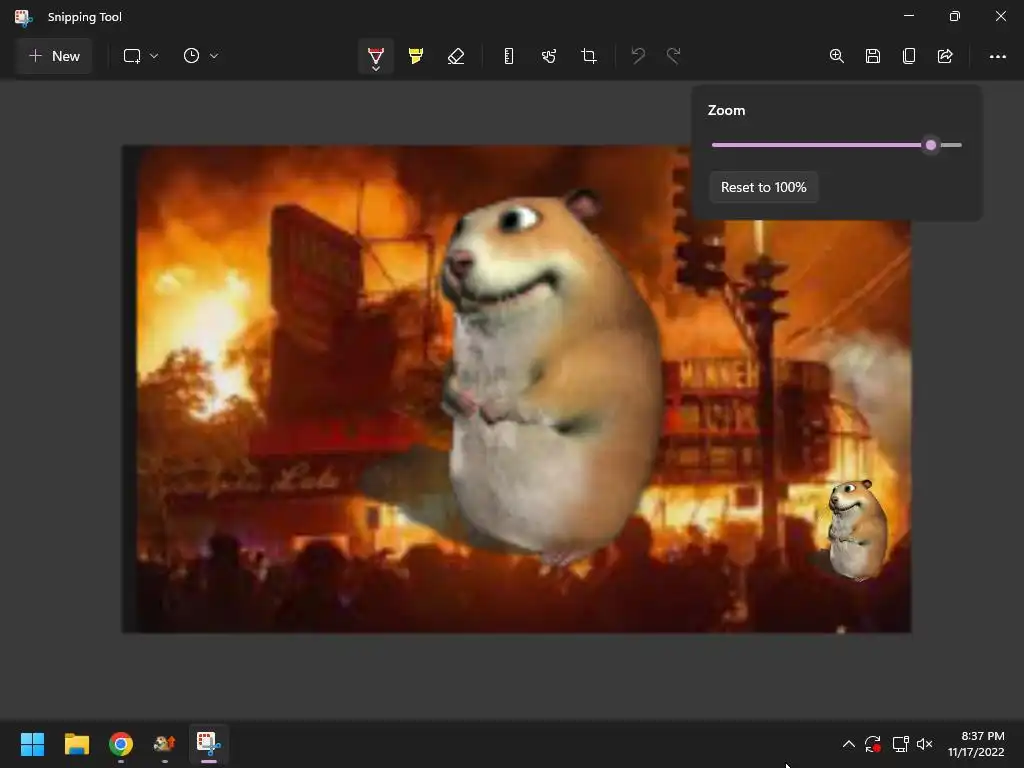This screenshot has height=768, width=1024.
Task: Reset zoom to 100%
Action: pos(763,187)
